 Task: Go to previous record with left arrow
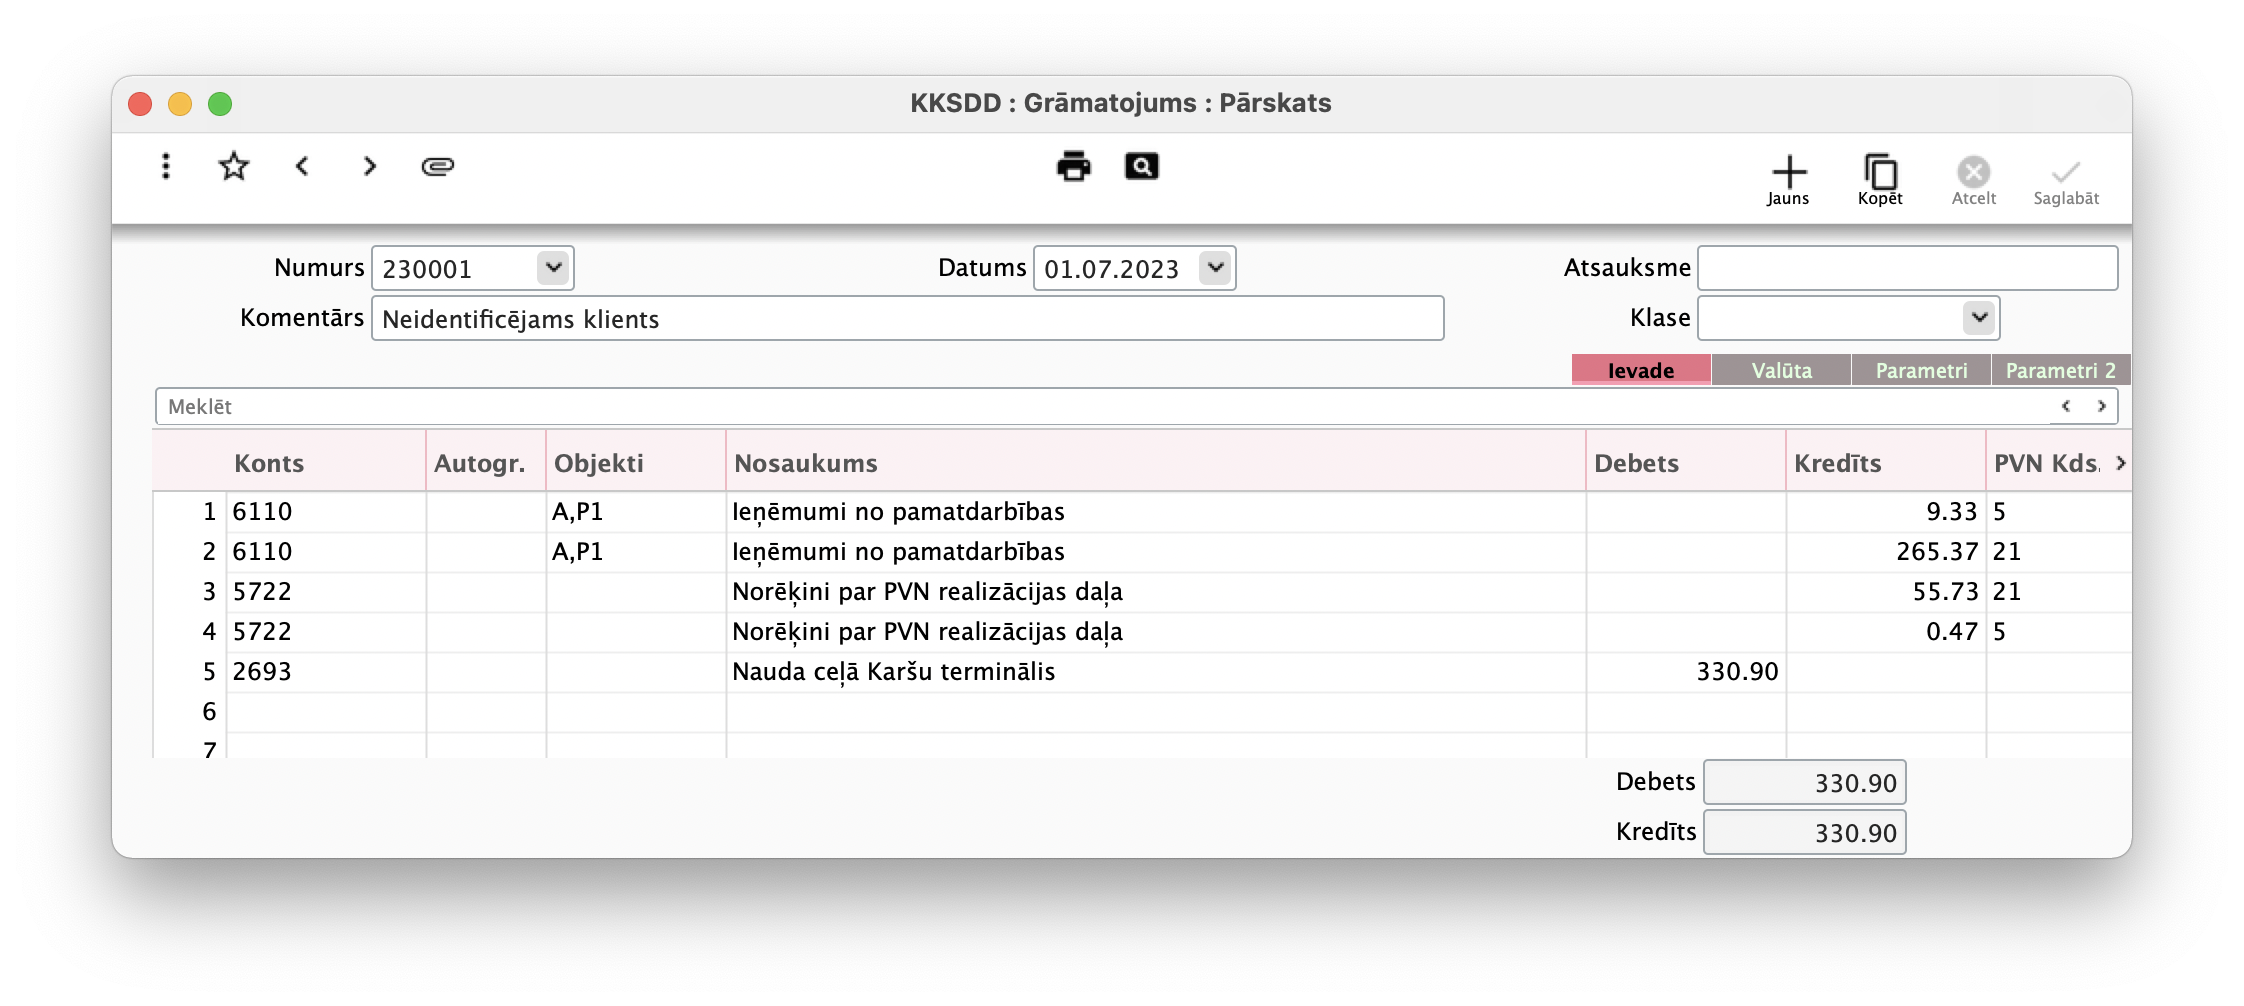(x=302, y=166)
